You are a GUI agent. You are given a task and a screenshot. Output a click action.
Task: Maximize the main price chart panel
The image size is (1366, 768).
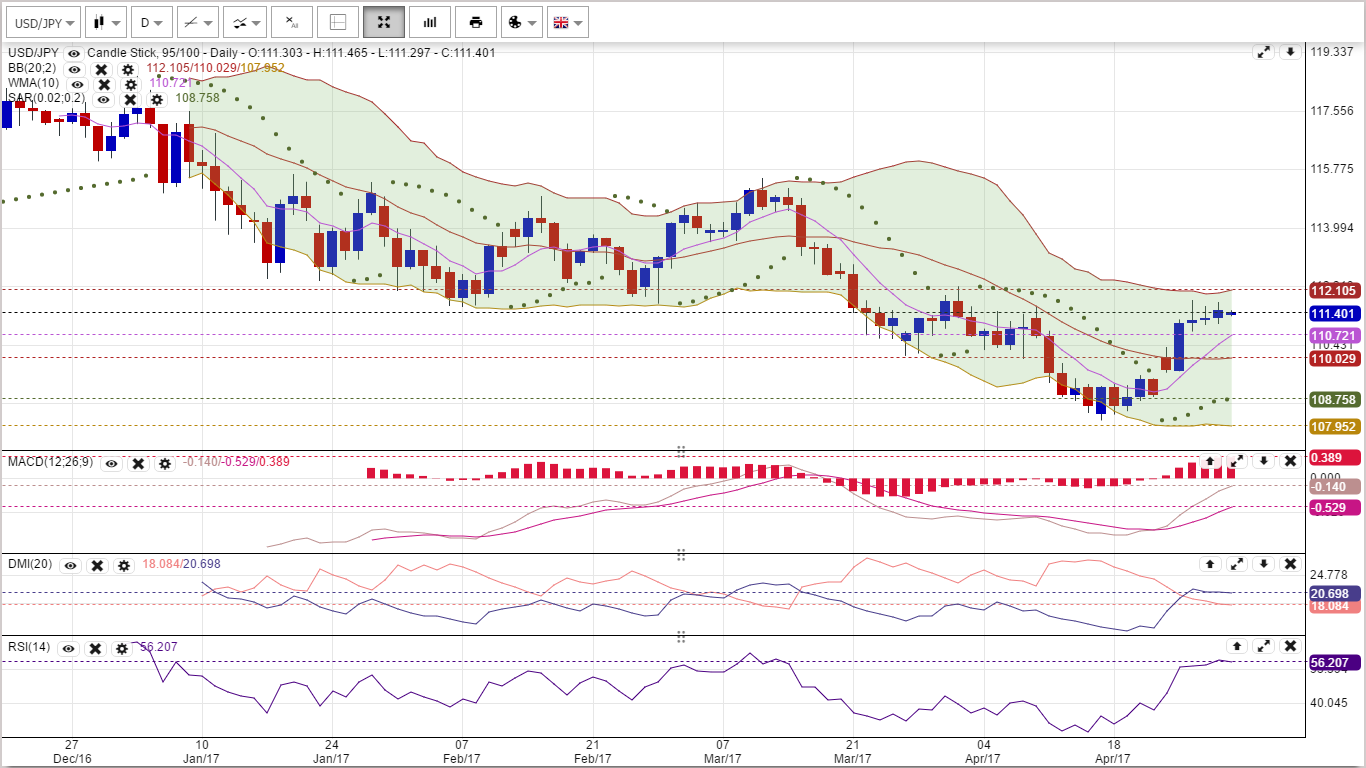coord(1264,52)
